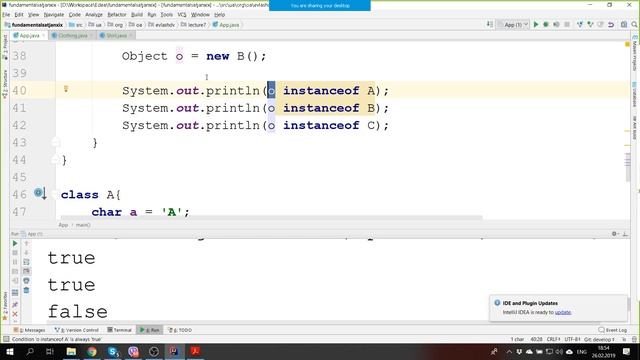The width and height of the screenshot is (640, 360).
Task: Open the Analyze menu
Action: [x=94, y=14]
